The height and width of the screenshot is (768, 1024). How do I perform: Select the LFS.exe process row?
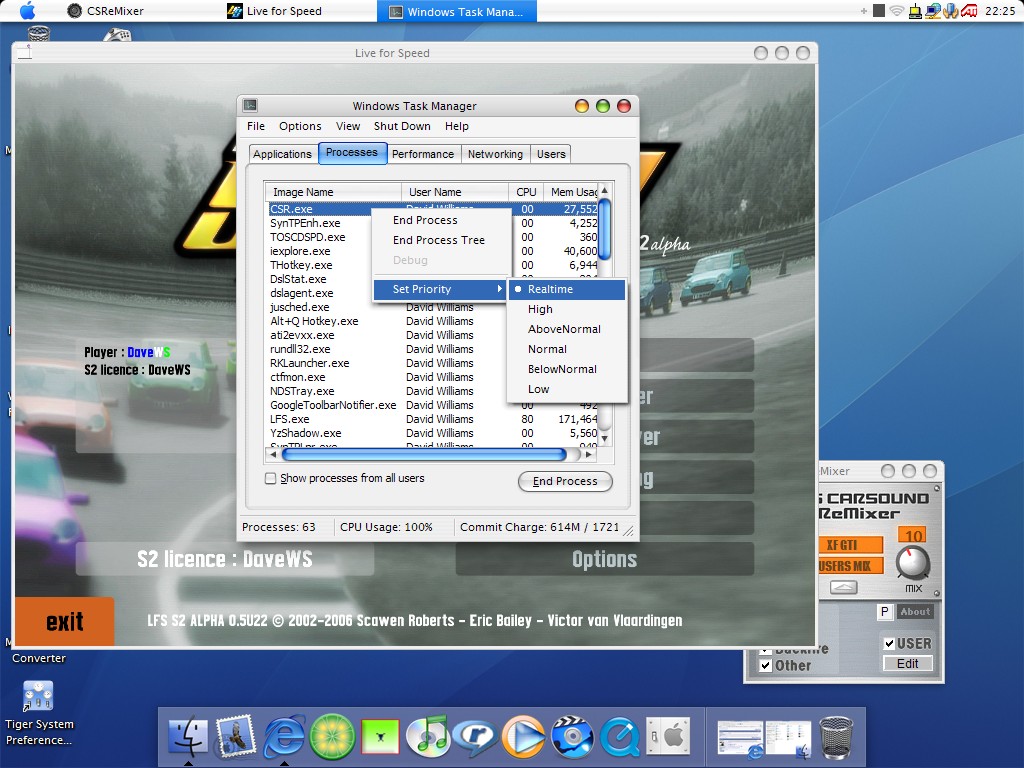[x=432, y=419]
